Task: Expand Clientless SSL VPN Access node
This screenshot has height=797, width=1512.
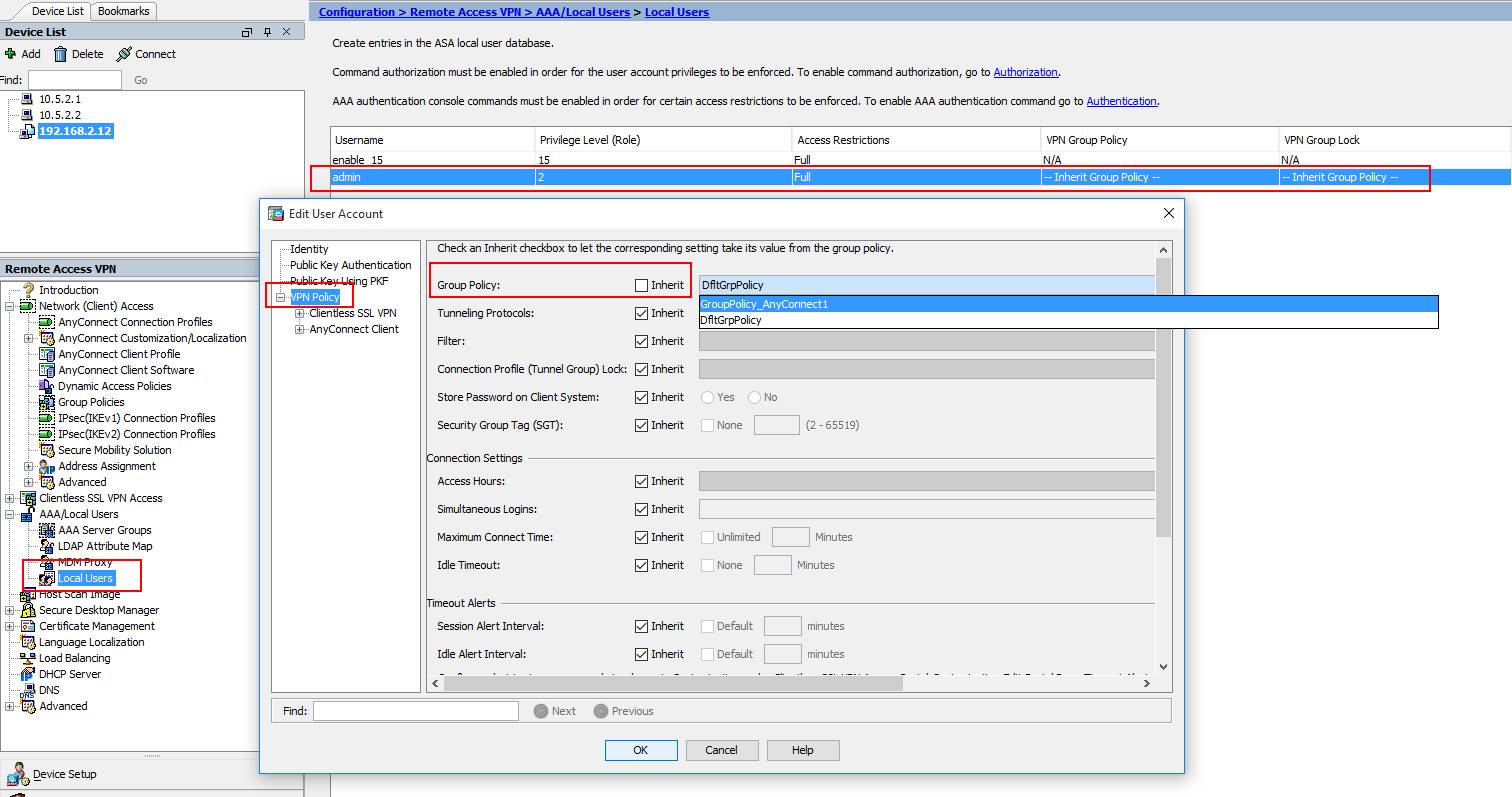Action: pyautogui.click(x=10, y=498)
